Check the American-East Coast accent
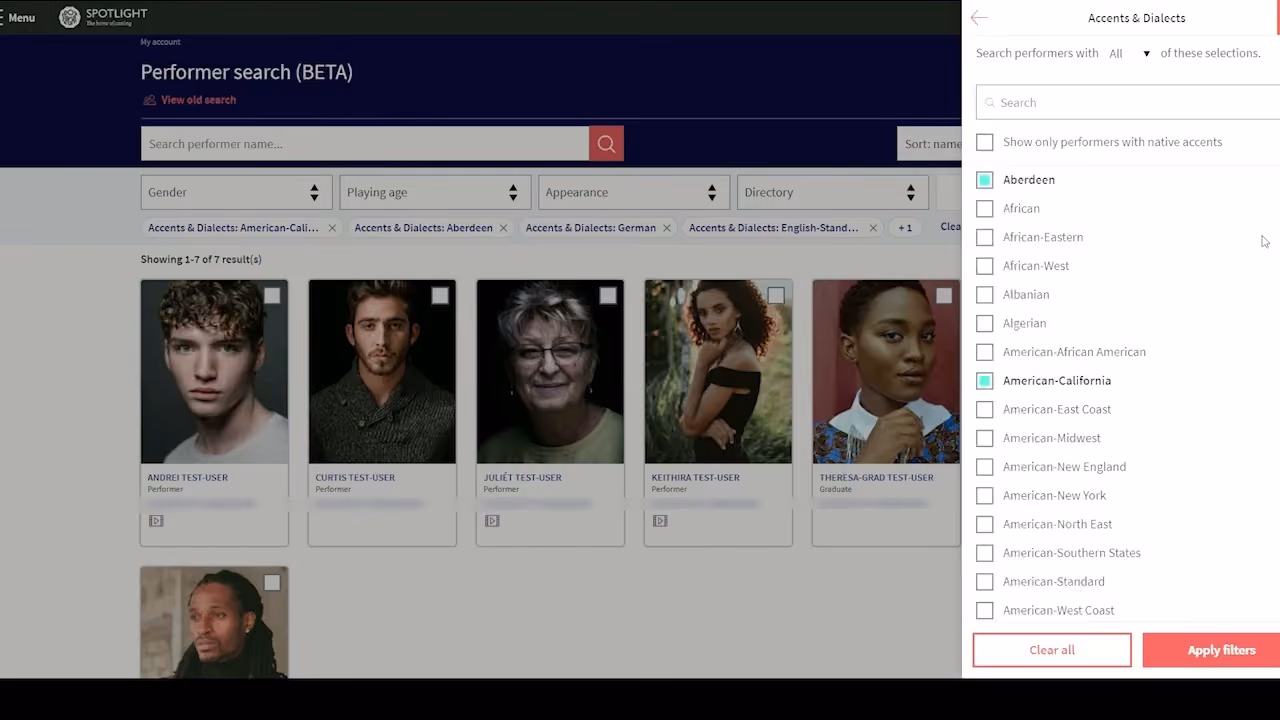Image resolution: width=1280 pixels, height=720 pixels. click(985, 410)
